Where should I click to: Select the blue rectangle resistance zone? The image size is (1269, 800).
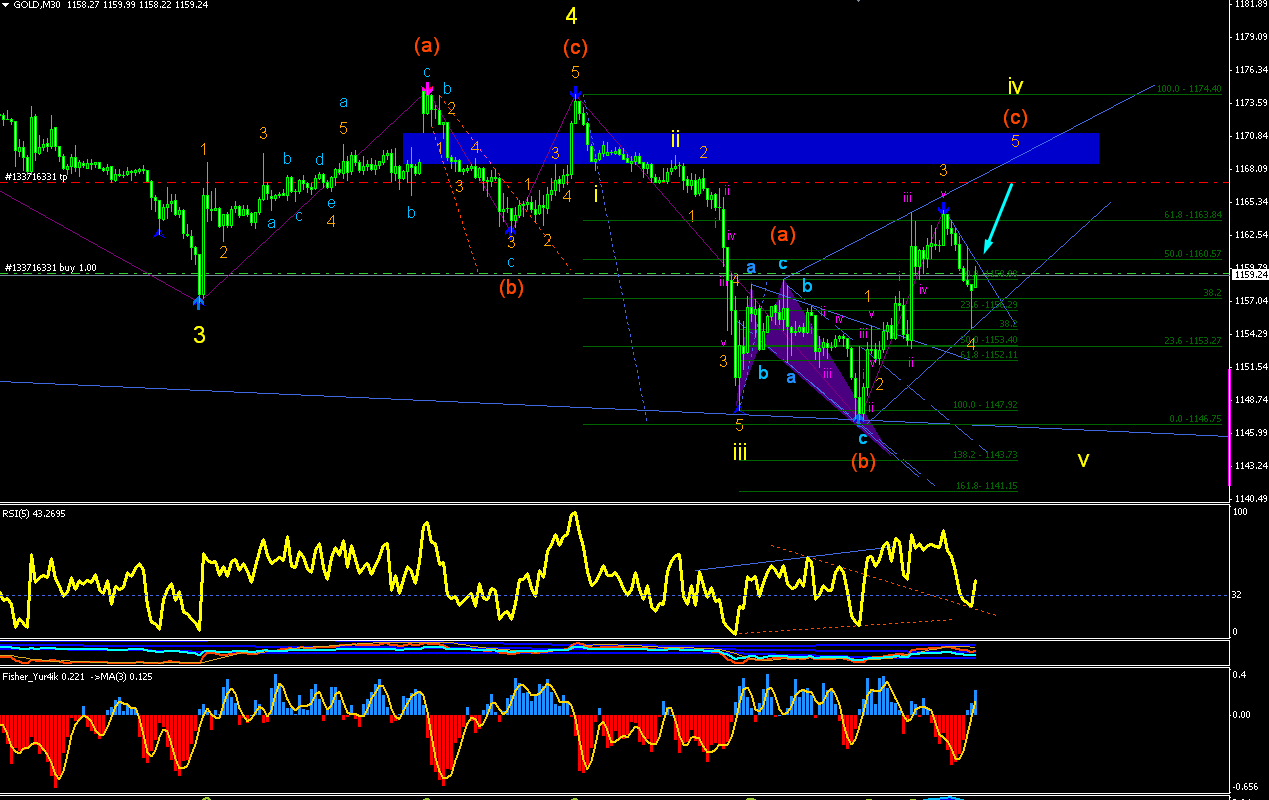click(x=751, y=148)
